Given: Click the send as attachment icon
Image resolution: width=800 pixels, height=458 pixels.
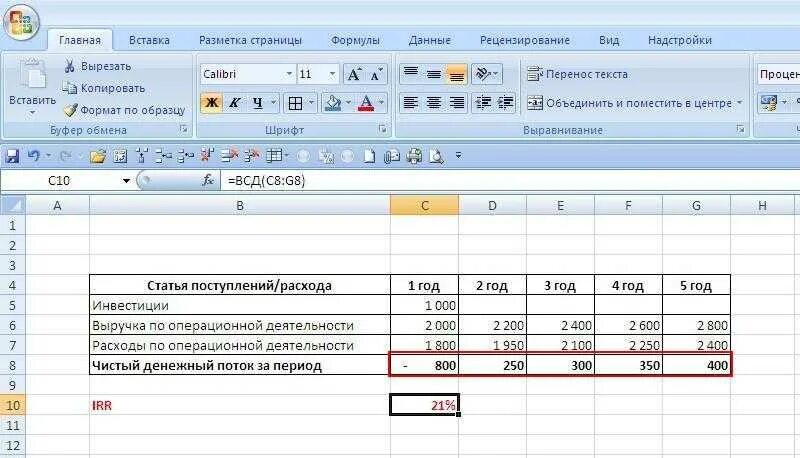Looking at the screenshot, I should point(391,156).
